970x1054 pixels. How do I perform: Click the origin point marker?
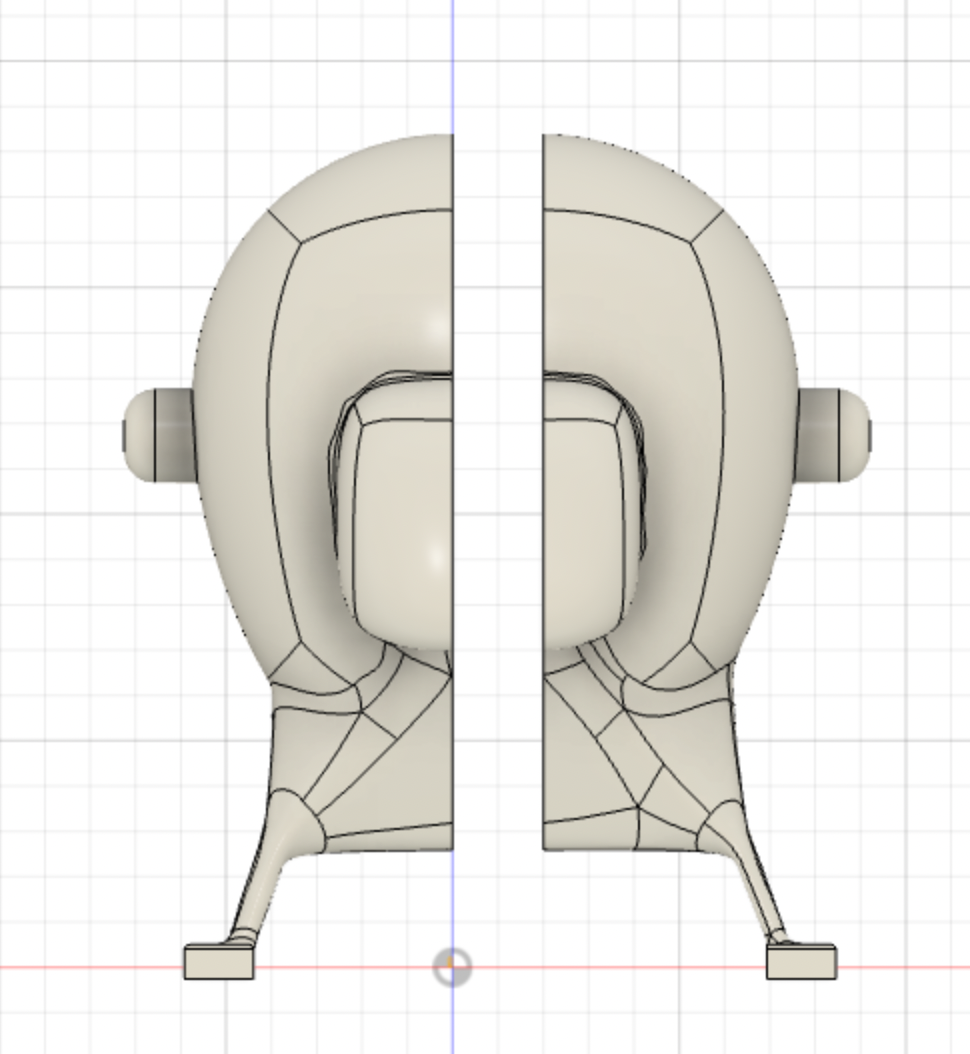(451, 966)
